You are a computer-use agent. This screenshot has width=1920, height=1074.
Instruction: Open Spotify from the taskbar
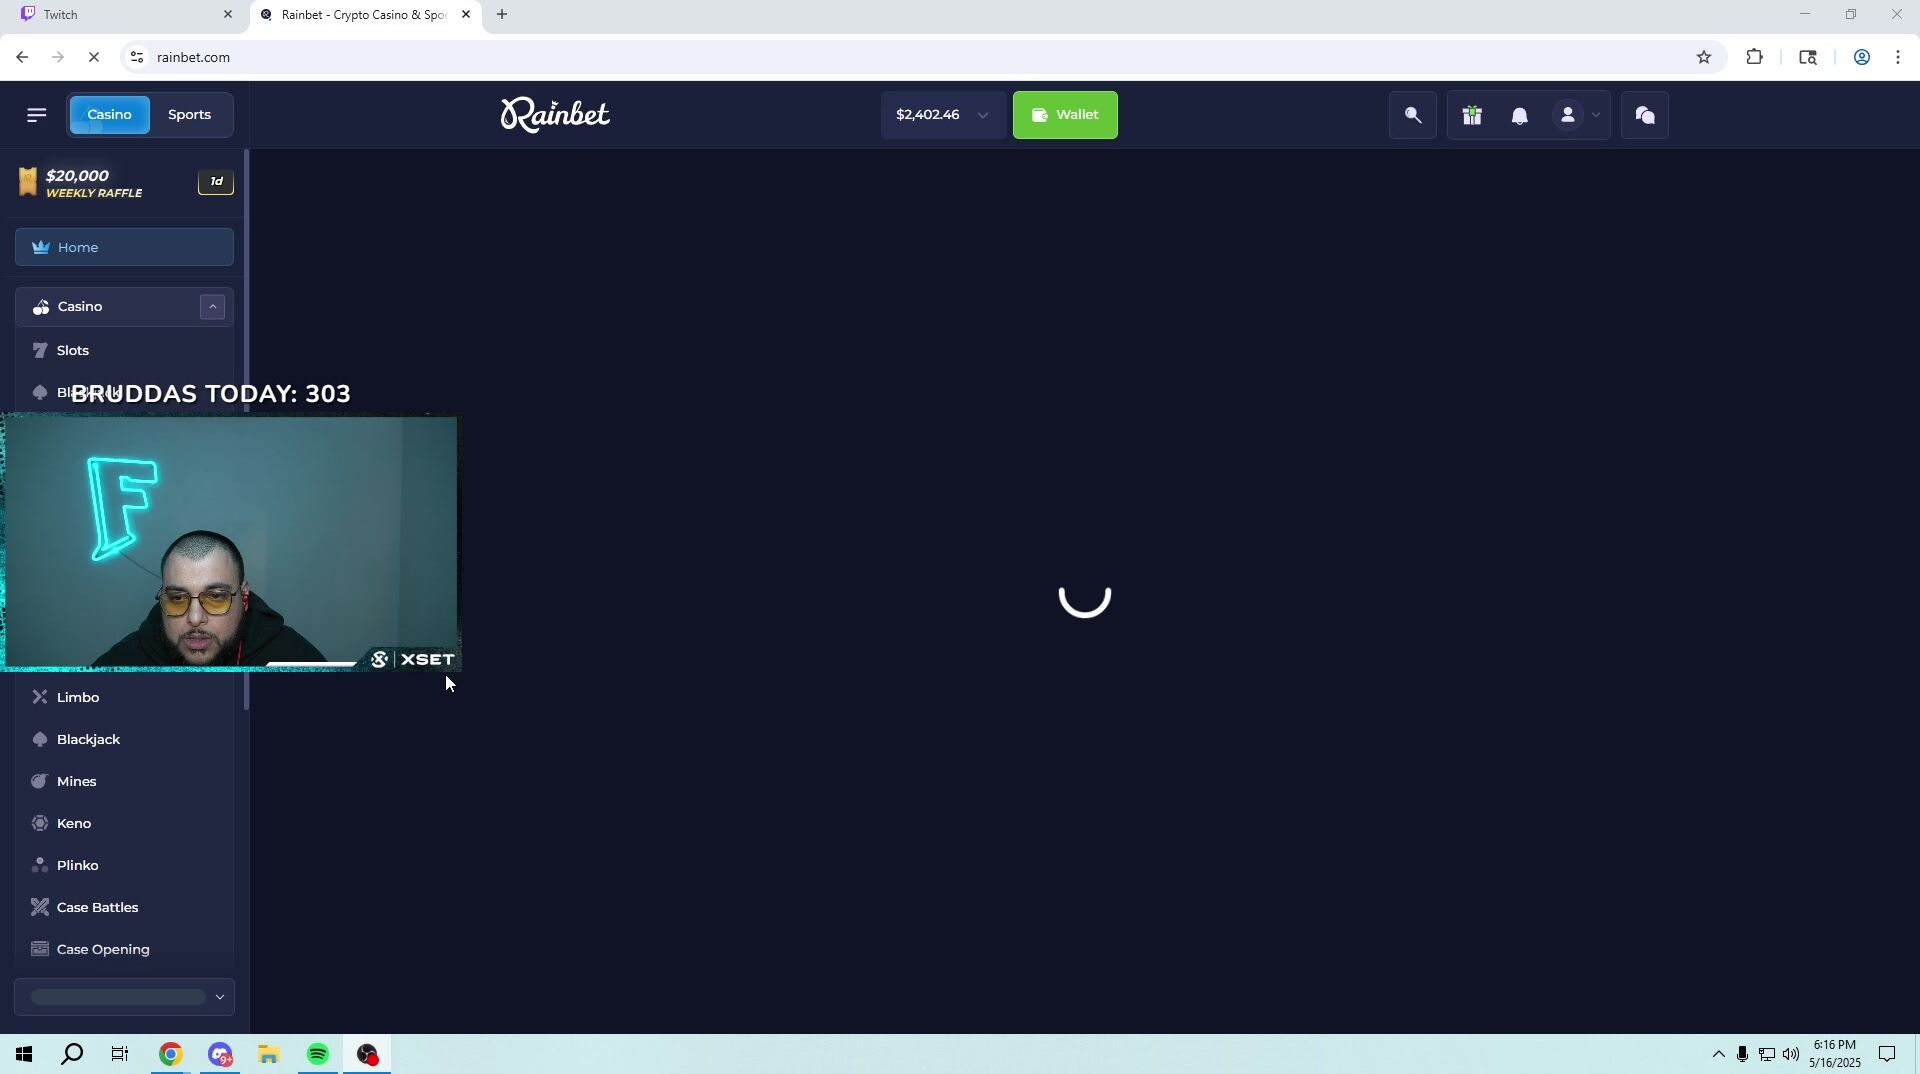pos(318,1055)
